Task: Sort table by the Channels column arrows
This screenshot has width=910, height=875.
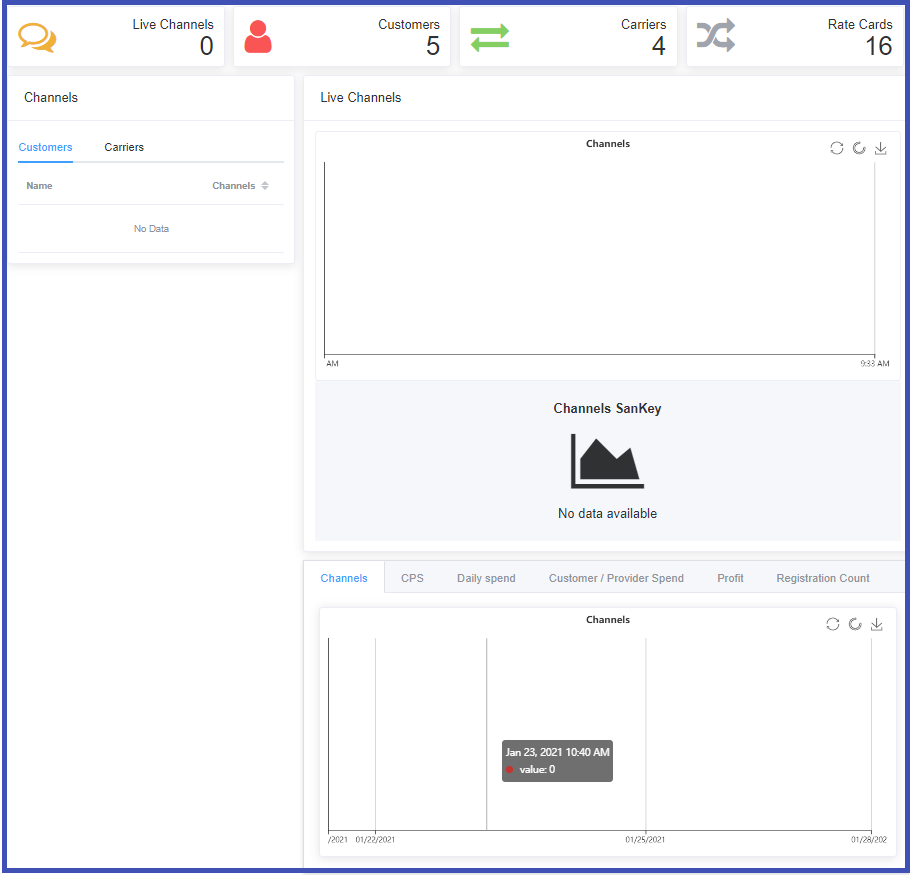Action: 265,186
